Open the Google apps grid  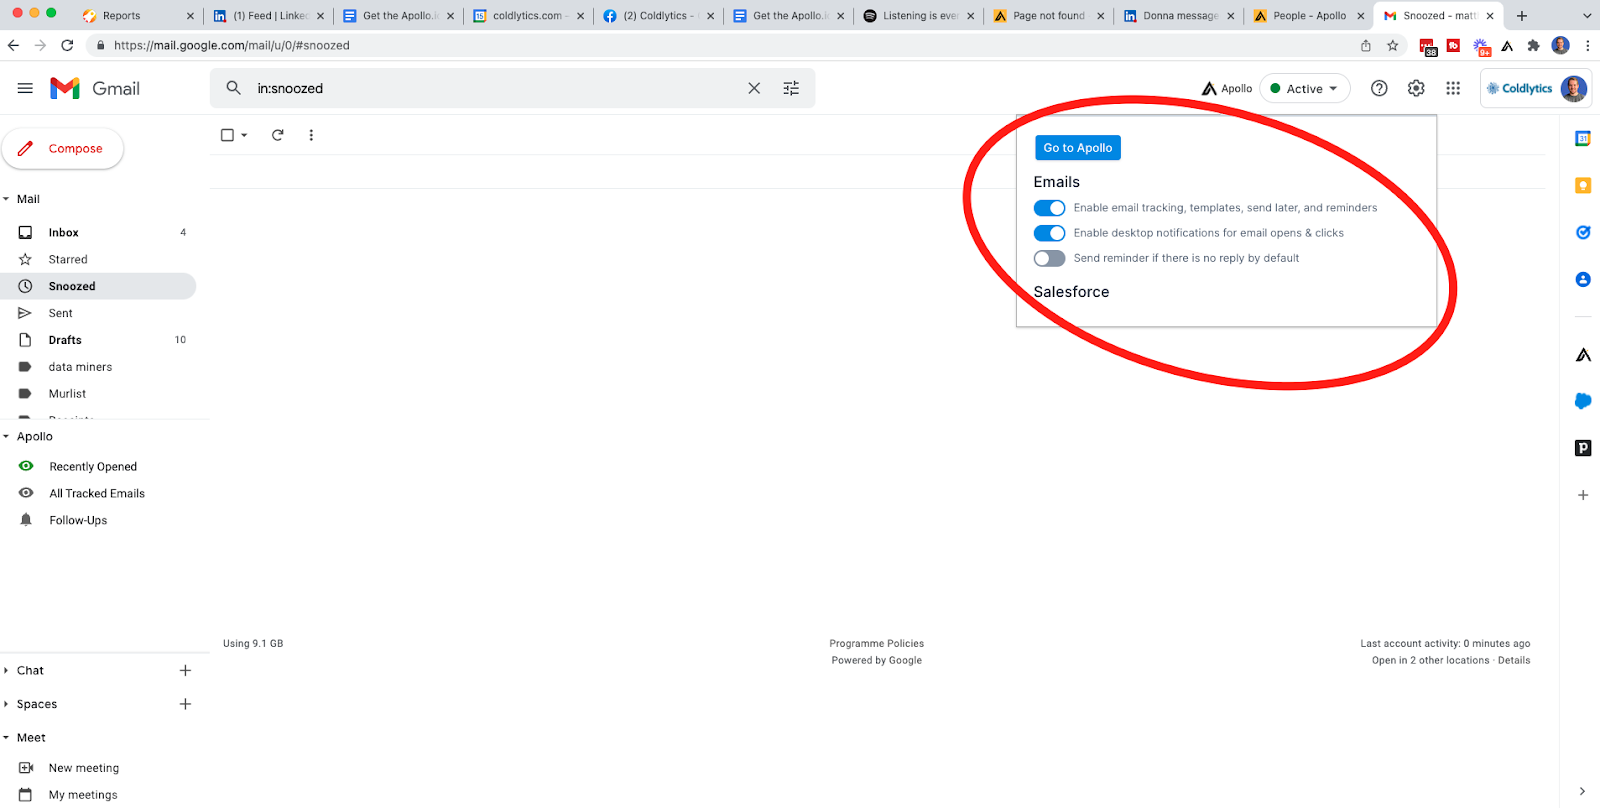(1453, 88)
